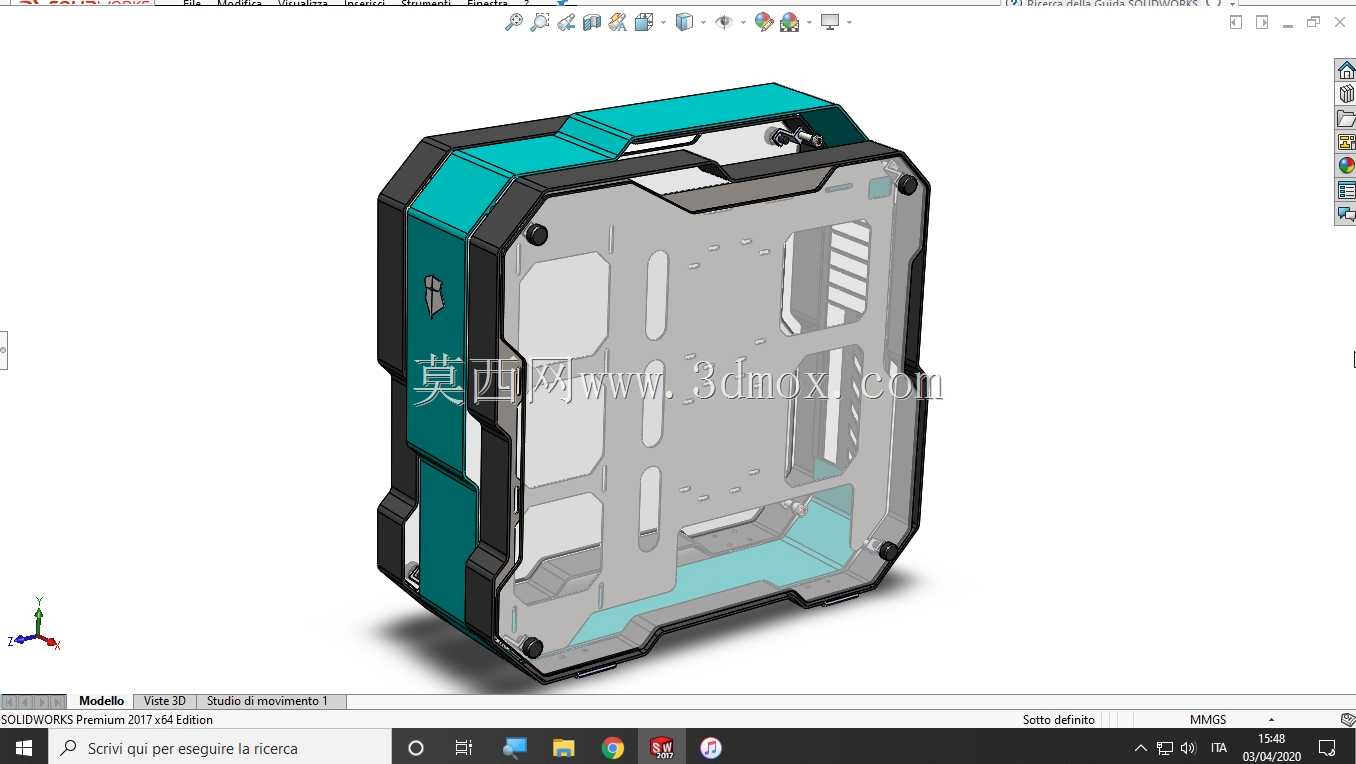Open the Edit Appearance tool

764,22
